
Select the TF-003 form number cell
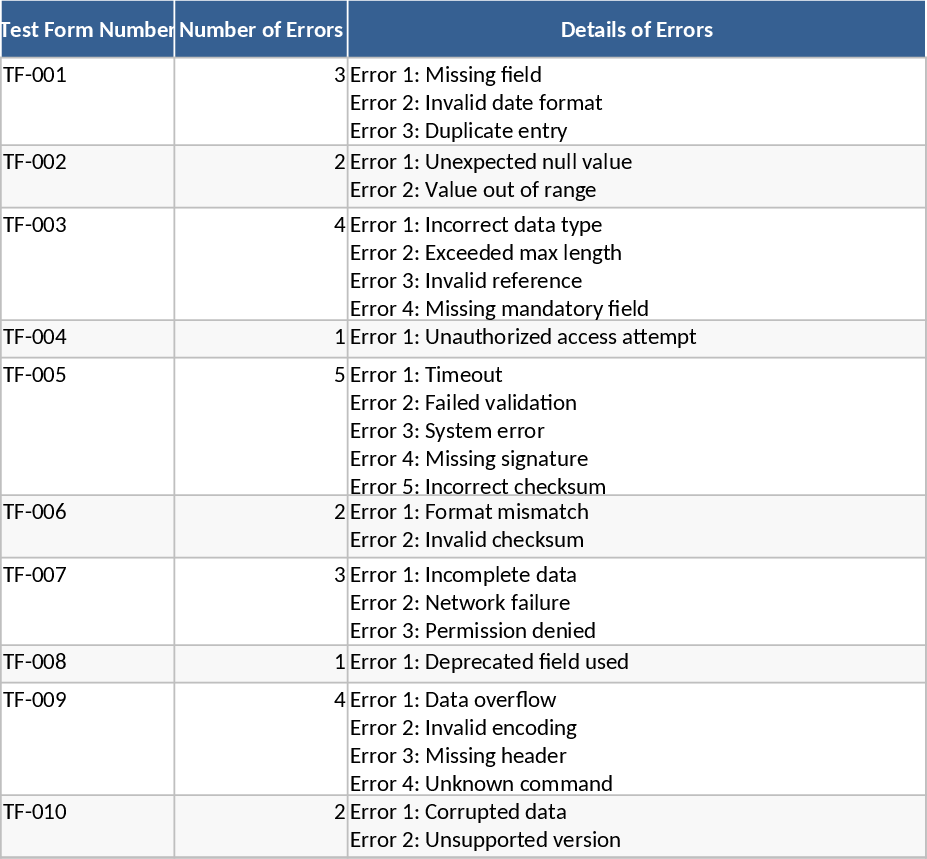[x=87, y=264]
